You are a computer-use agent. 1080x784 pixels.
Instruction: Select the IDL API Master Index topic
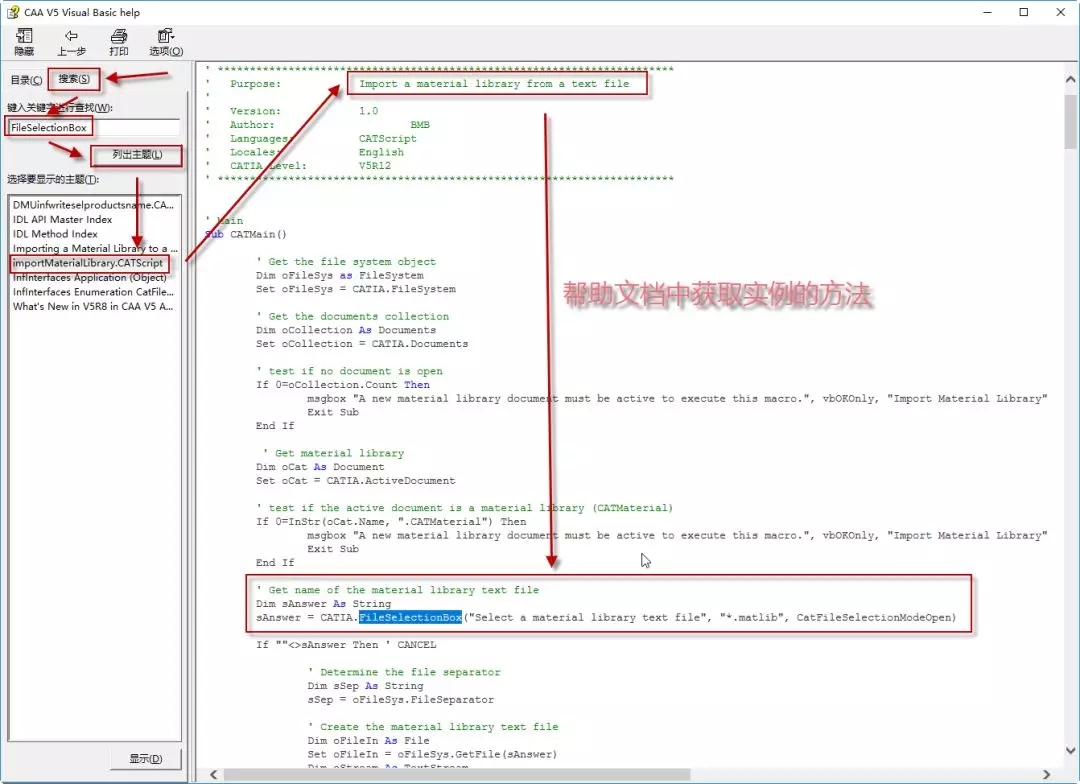point(62,219)
